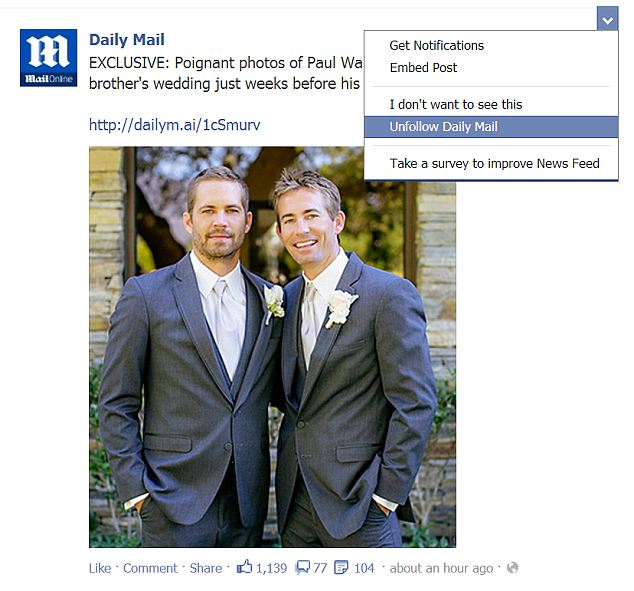The width and height of the screenshot is (634, 591).
Task: Collapse the post options chevron dropdown
Action: 607,20
